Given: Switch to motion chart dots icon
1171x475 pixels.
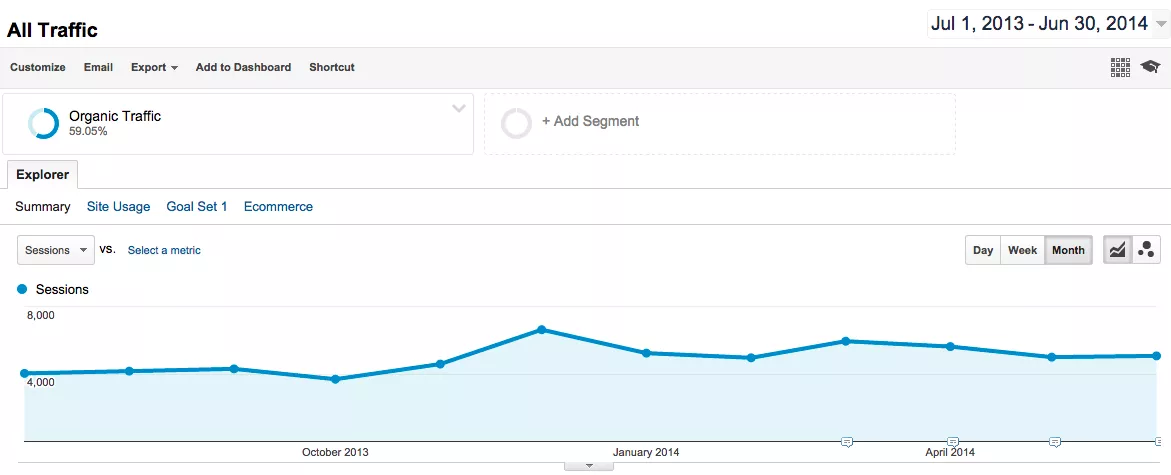Looking at the screenshot, I should tap(1146, 250).
